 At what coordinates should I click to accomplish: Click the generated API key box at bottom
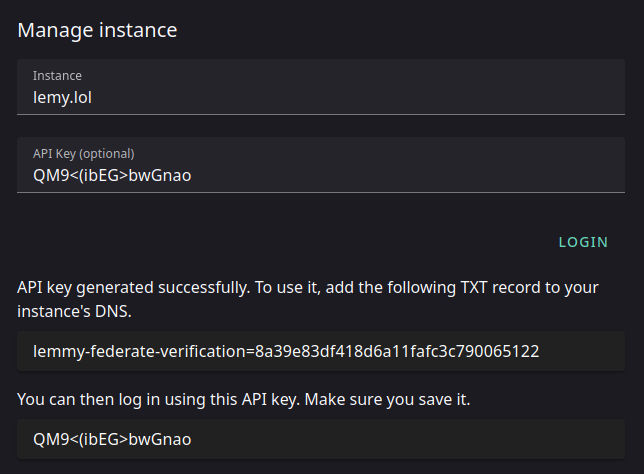(x=321, y=439)
